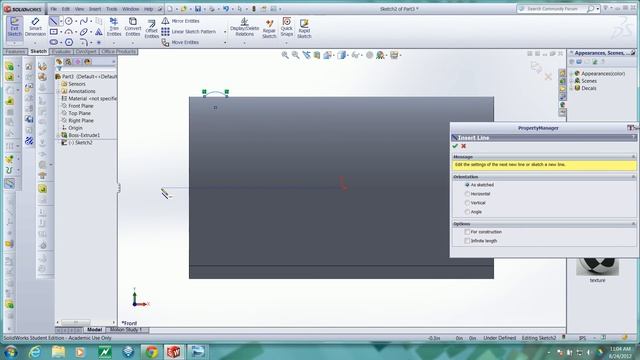Open the Tools menu

[111, 9]
